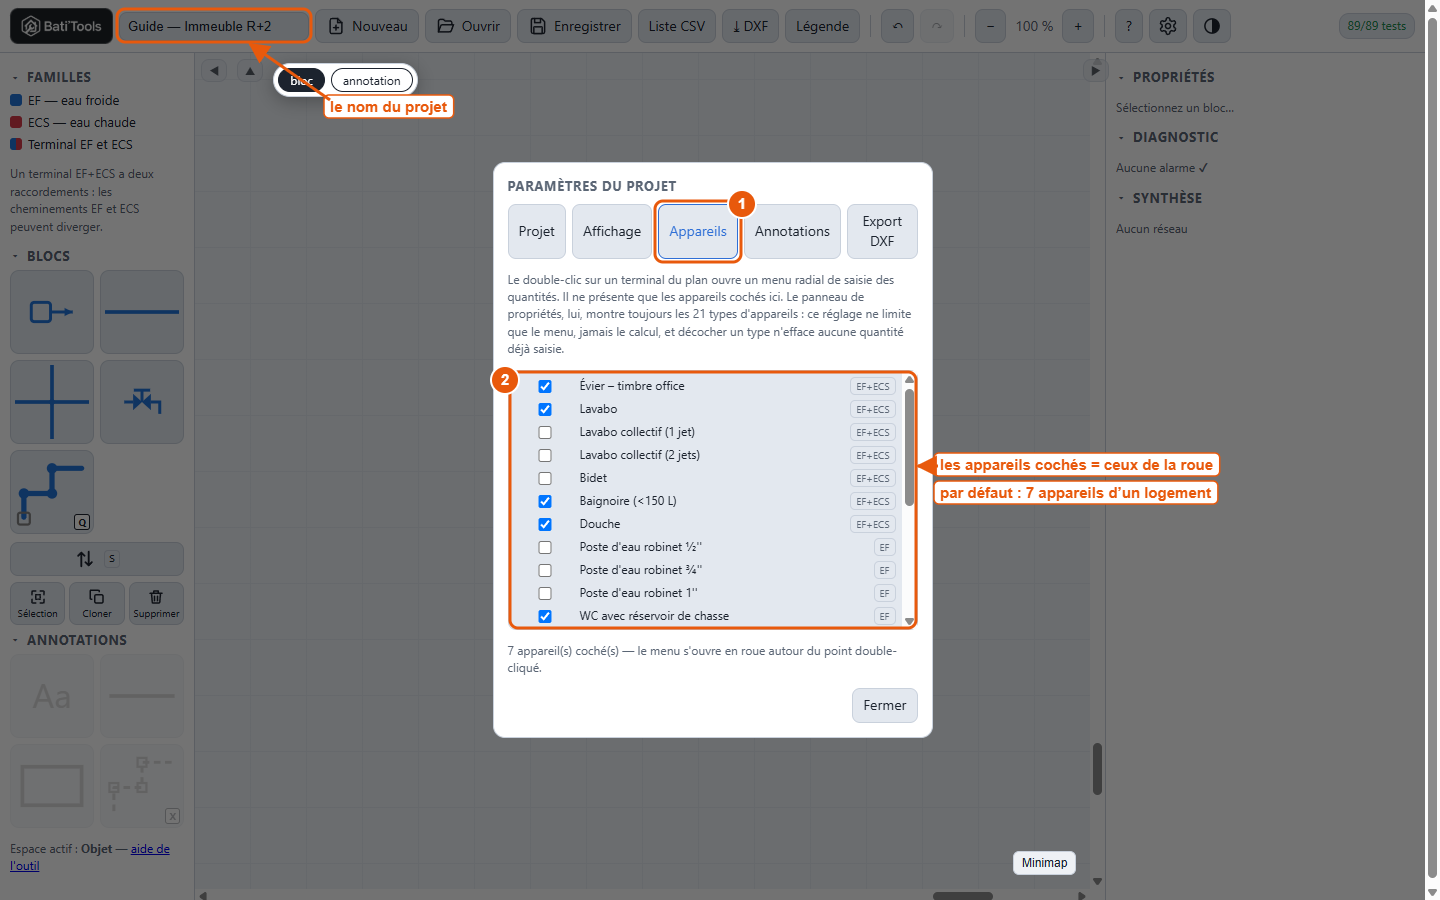This screenshot has width=1440, height=900.
Task: Open help with the question mark
Action: pos(1129,26)
